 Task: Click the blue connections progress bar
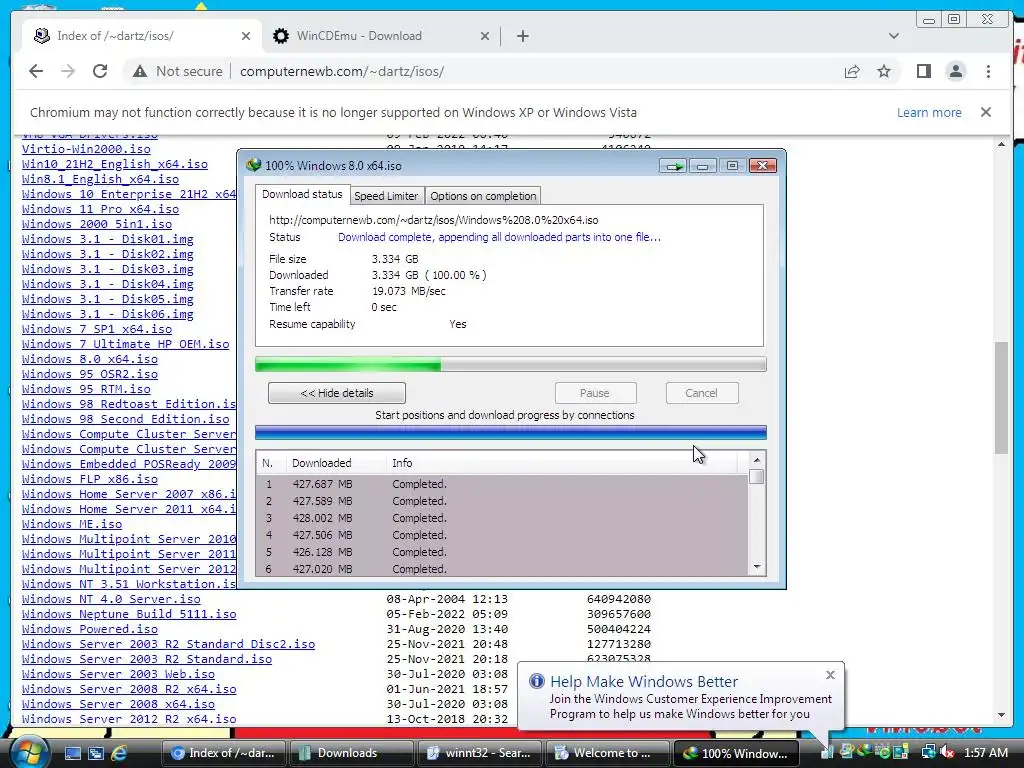[x=511, y=432]
